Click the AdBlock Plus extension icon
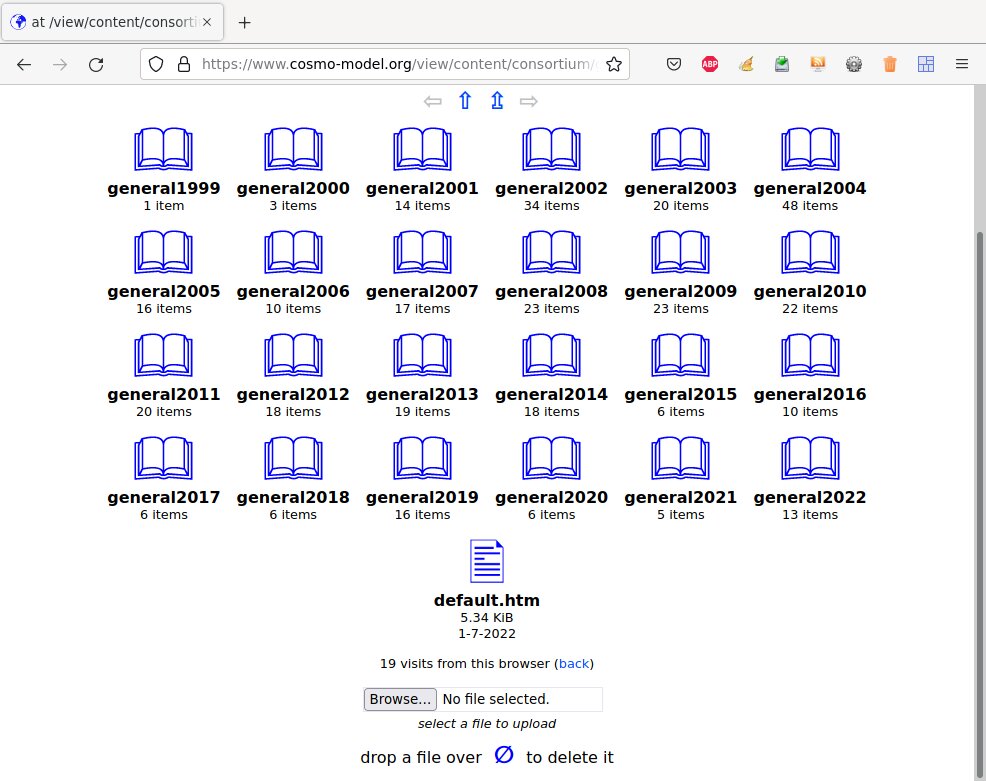986x781 pixels. pyautogui.click(x=710, y=64)
